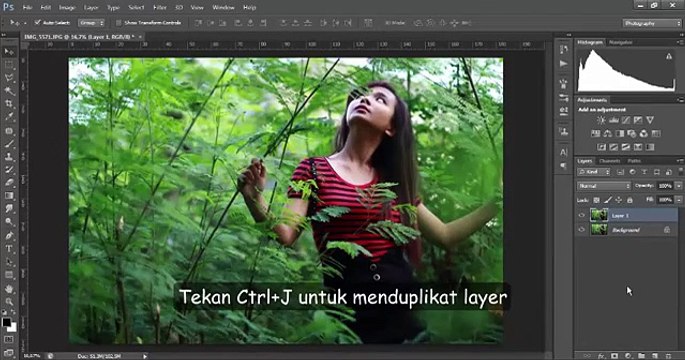685x360 pixels.
Task: Select the Magic Wand tool
Action: point(9,91)
